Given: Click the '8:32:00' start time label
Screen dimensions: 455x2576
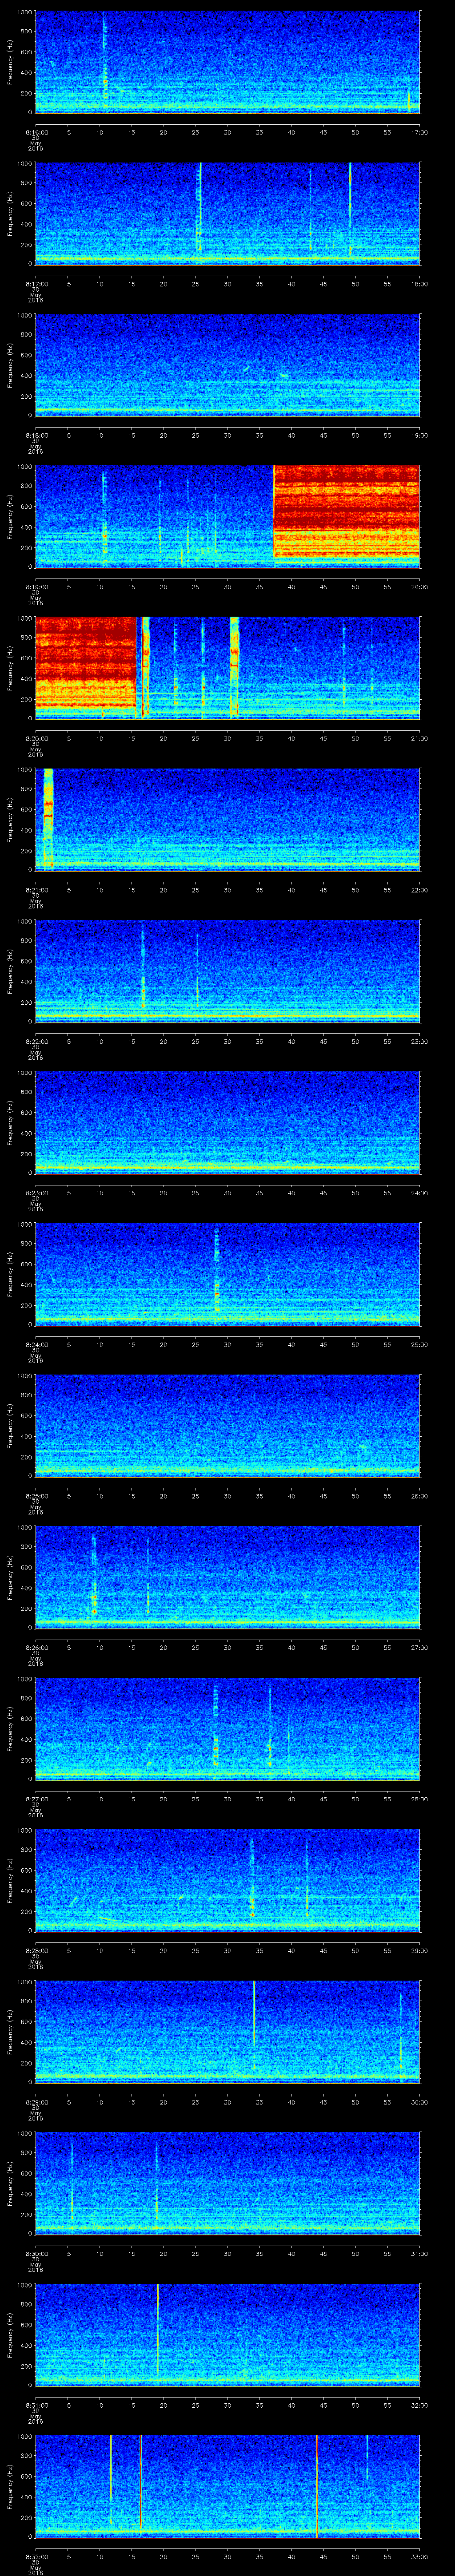Looking at the screenshot, I should click(36, 2556).
